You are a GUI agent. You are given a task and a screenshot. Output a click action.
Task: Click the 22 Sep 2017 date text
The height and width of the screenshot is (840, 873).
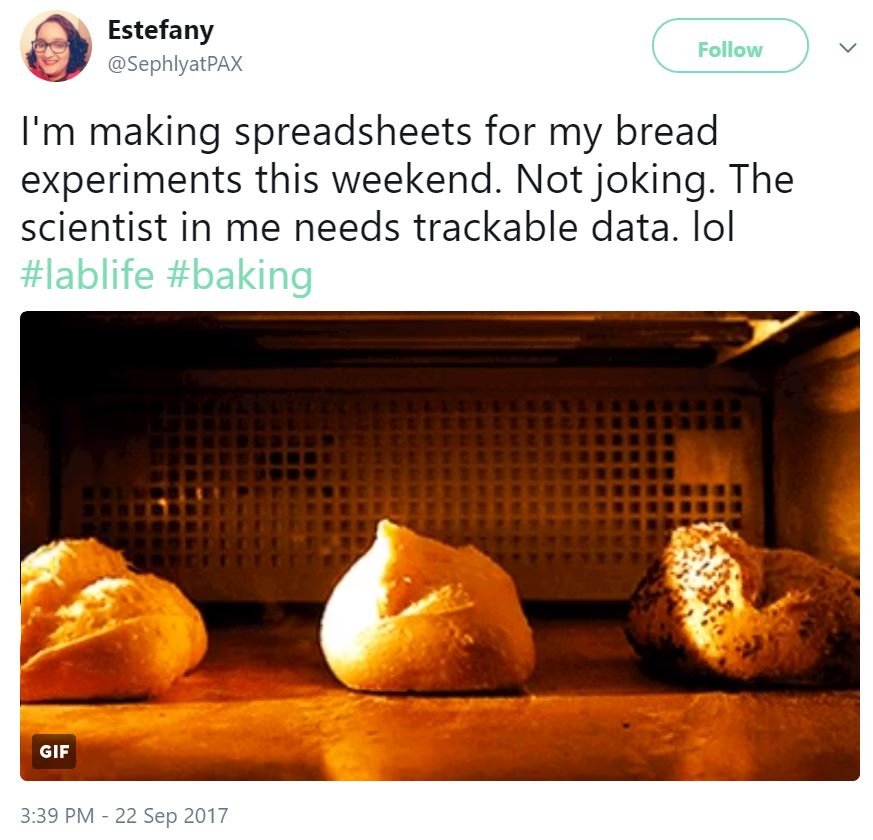tap(172, 816)
